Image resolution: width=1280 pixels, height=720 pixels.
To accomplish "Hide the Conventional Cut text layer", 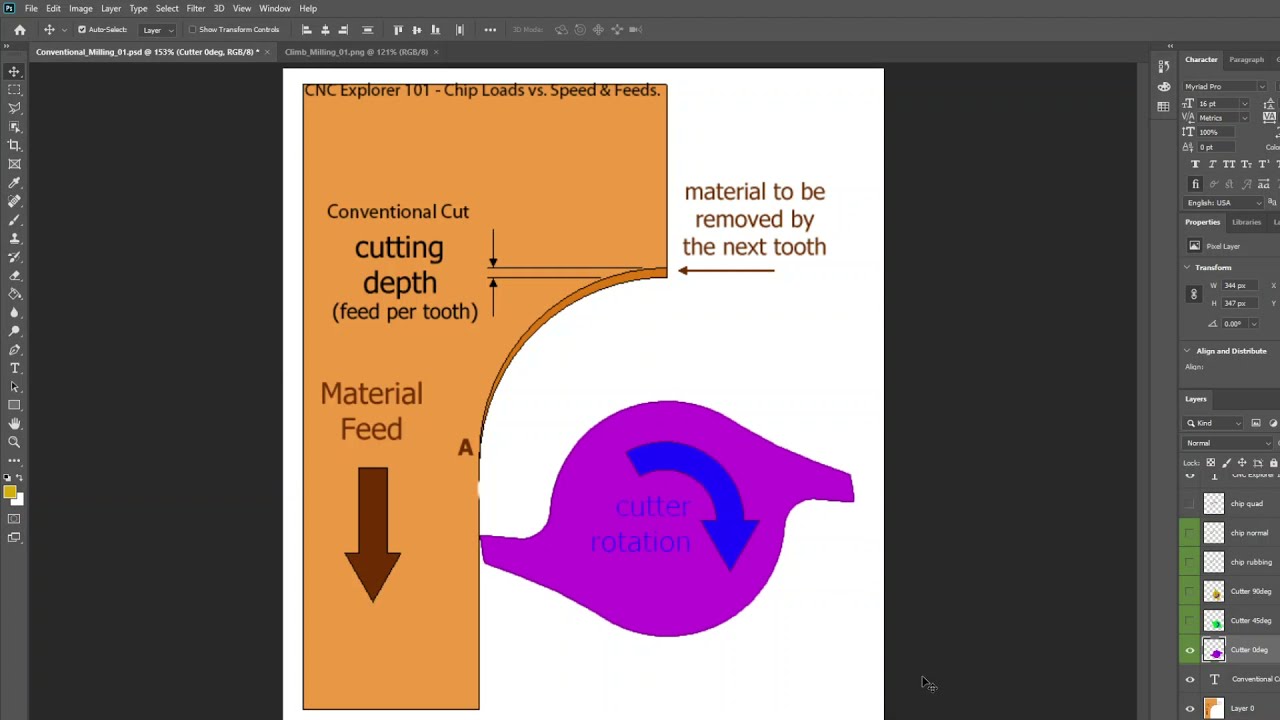I will point(1190,680).
